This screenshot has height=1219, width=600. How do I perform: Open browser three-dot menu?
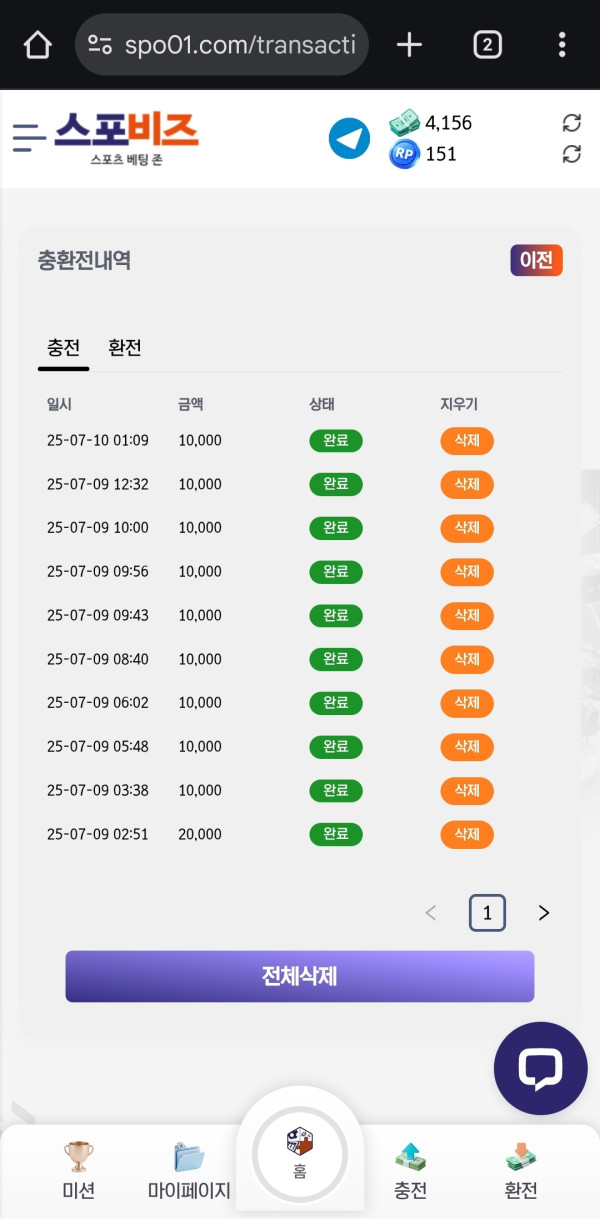click(x=562, y=45)
